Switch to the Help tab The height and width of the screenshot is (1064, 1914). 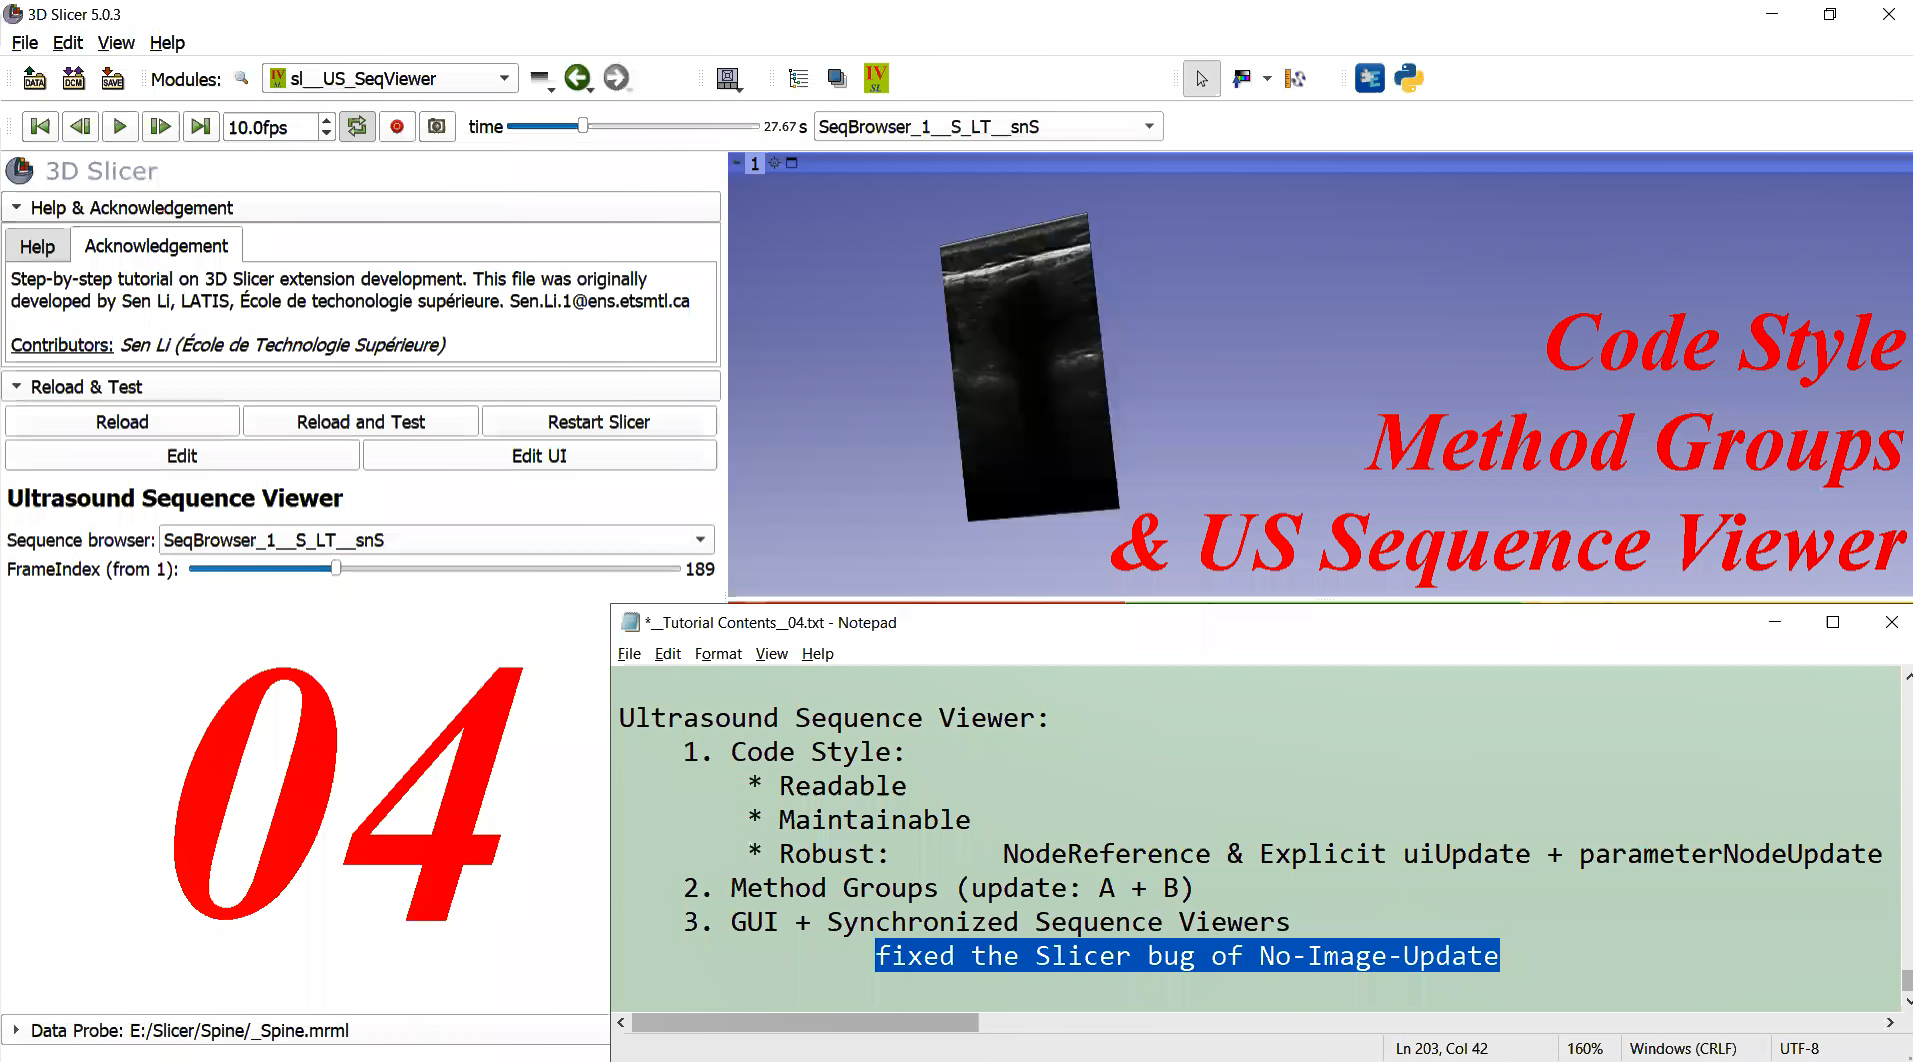coord(38,246)
